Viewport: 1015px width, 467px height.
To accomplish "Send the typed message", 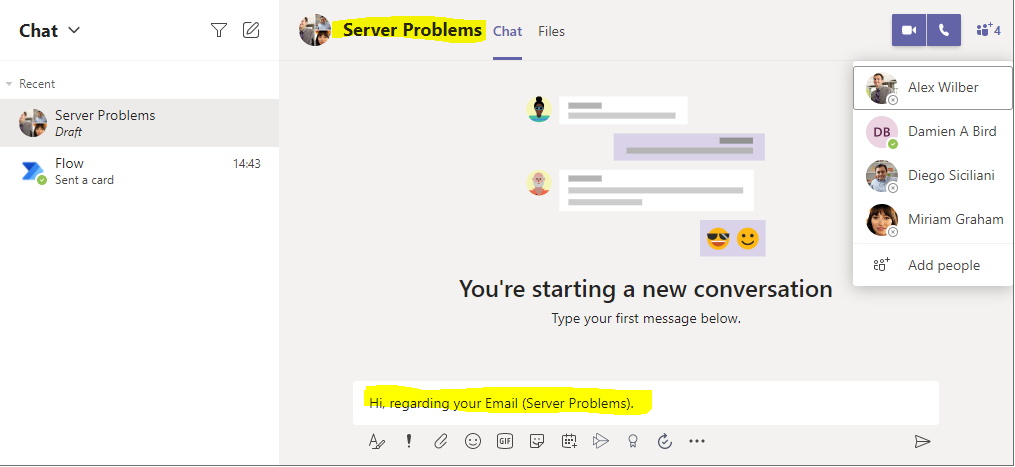I will tap(922, 441).
